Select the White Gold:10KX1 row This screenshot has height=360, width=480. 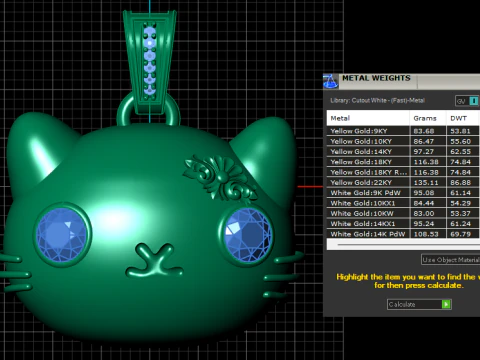[403, 203]
